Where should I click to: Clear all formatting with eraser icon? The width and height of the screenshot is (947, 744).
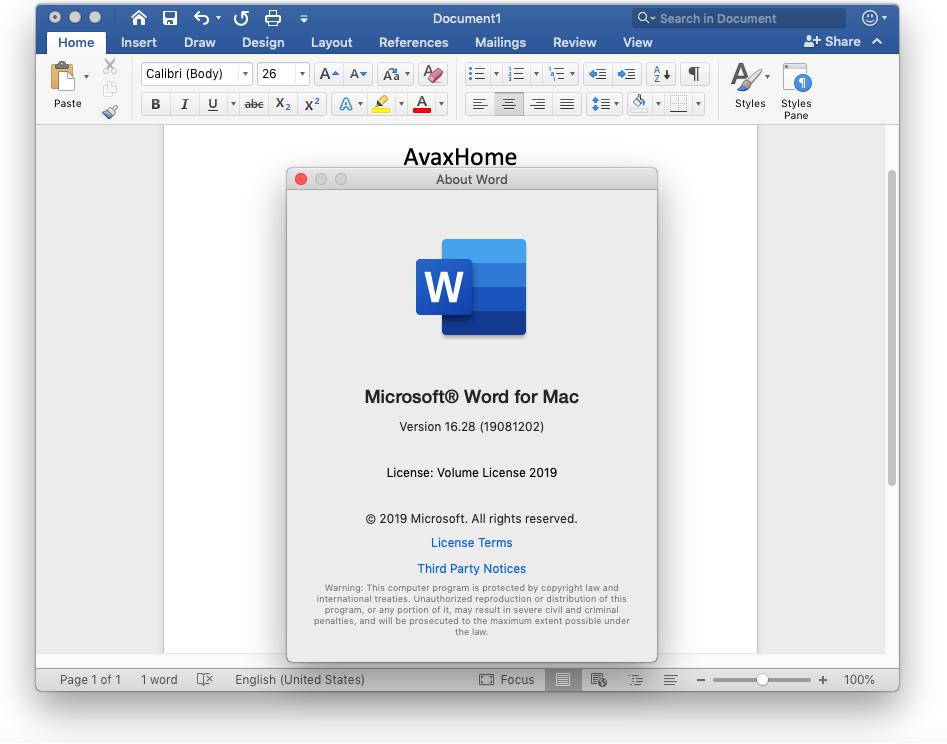click(x=433, y=74)
